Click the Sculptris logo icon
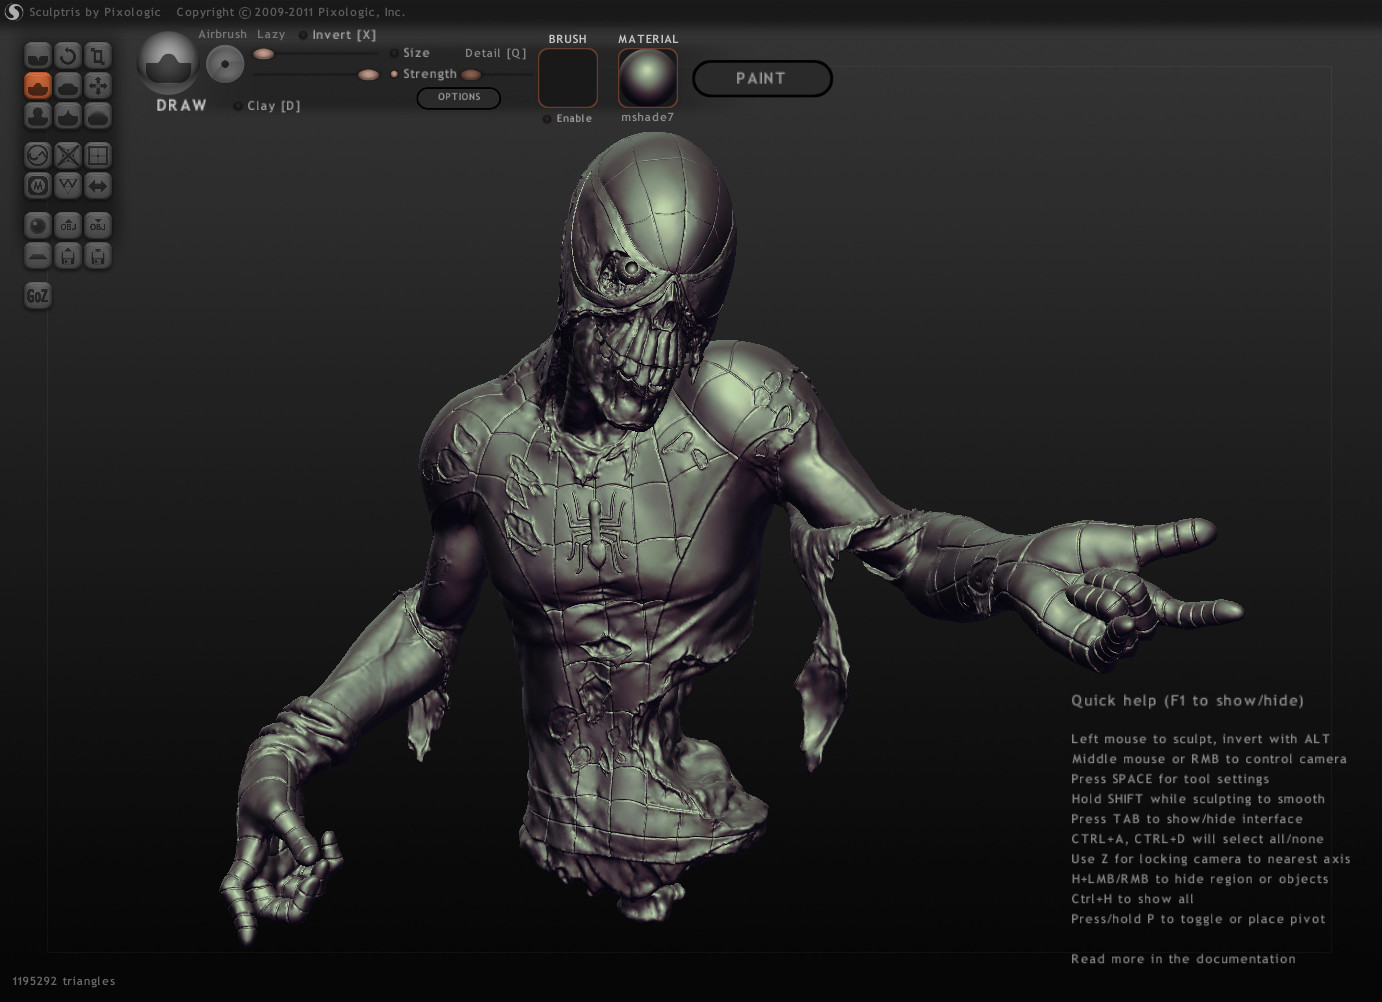 click(x=13, y=12)
